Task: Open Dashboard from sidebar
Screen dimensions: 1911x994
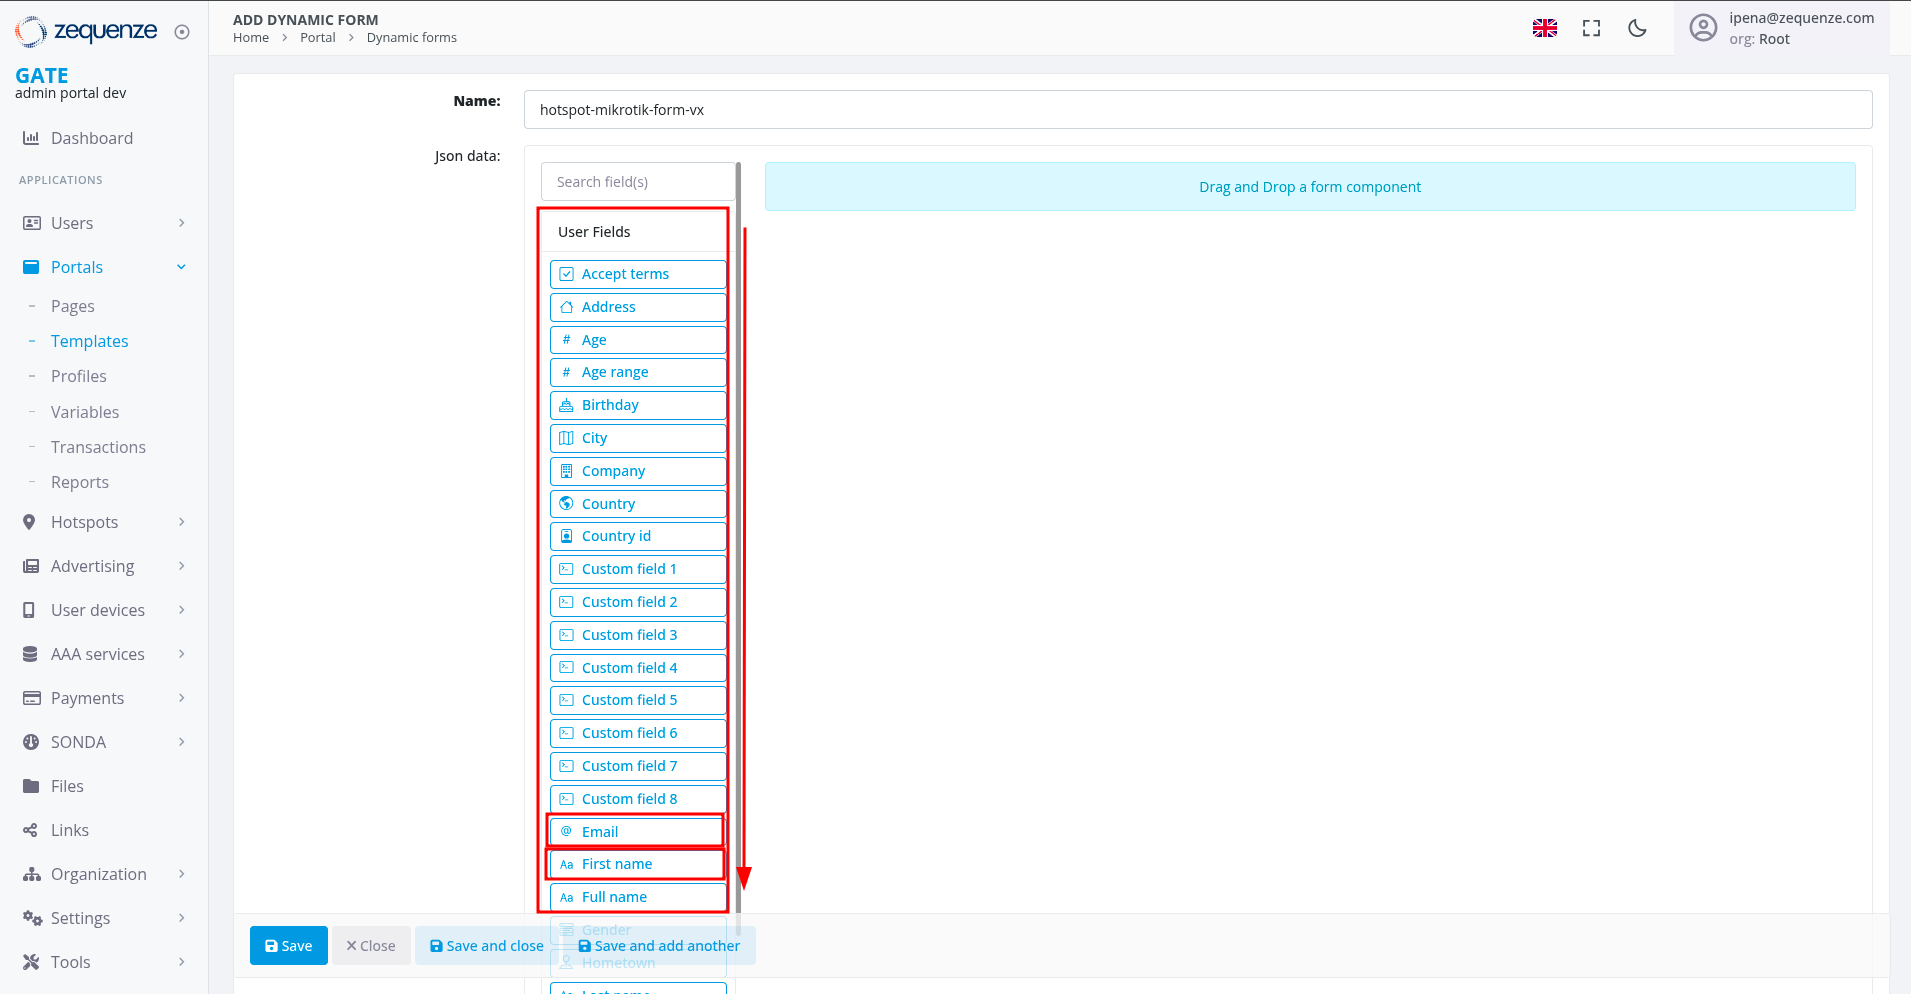Action: [x=91, y=138]
